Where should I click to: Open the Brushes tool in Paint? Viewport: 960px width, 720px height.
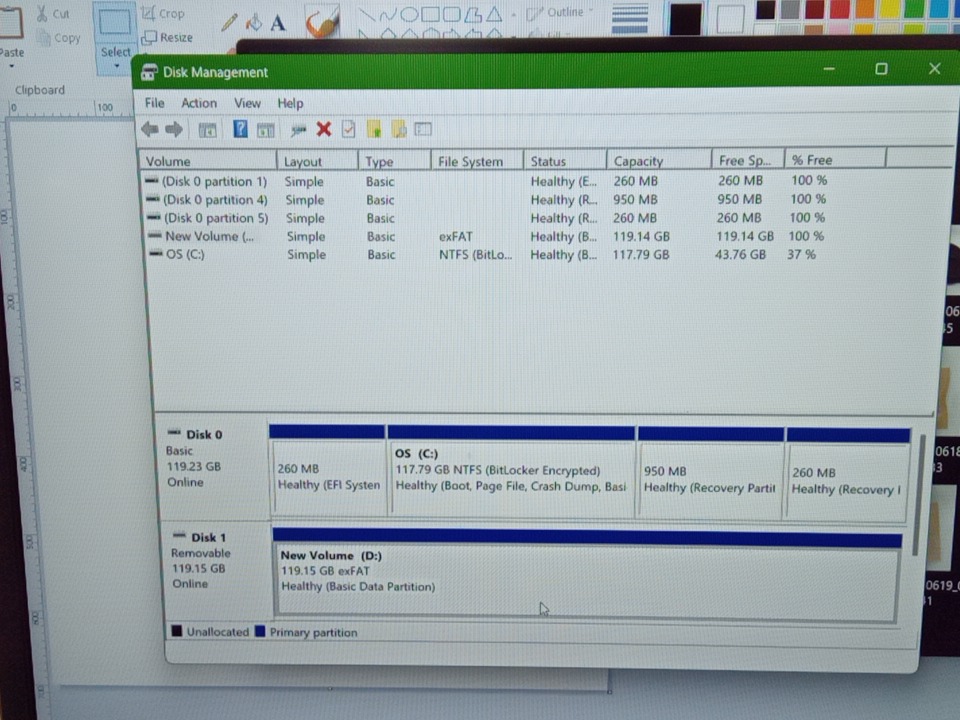[x=322, y=22]
